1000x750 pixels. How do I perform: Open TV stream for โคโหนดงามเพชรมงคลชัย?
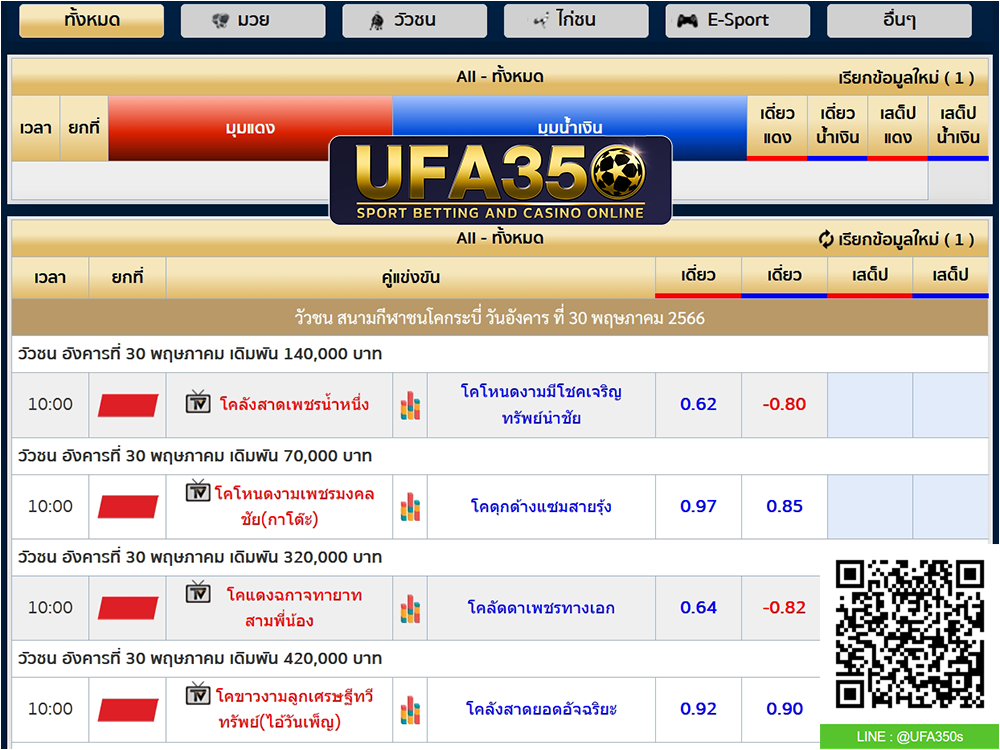pos(198,490)
